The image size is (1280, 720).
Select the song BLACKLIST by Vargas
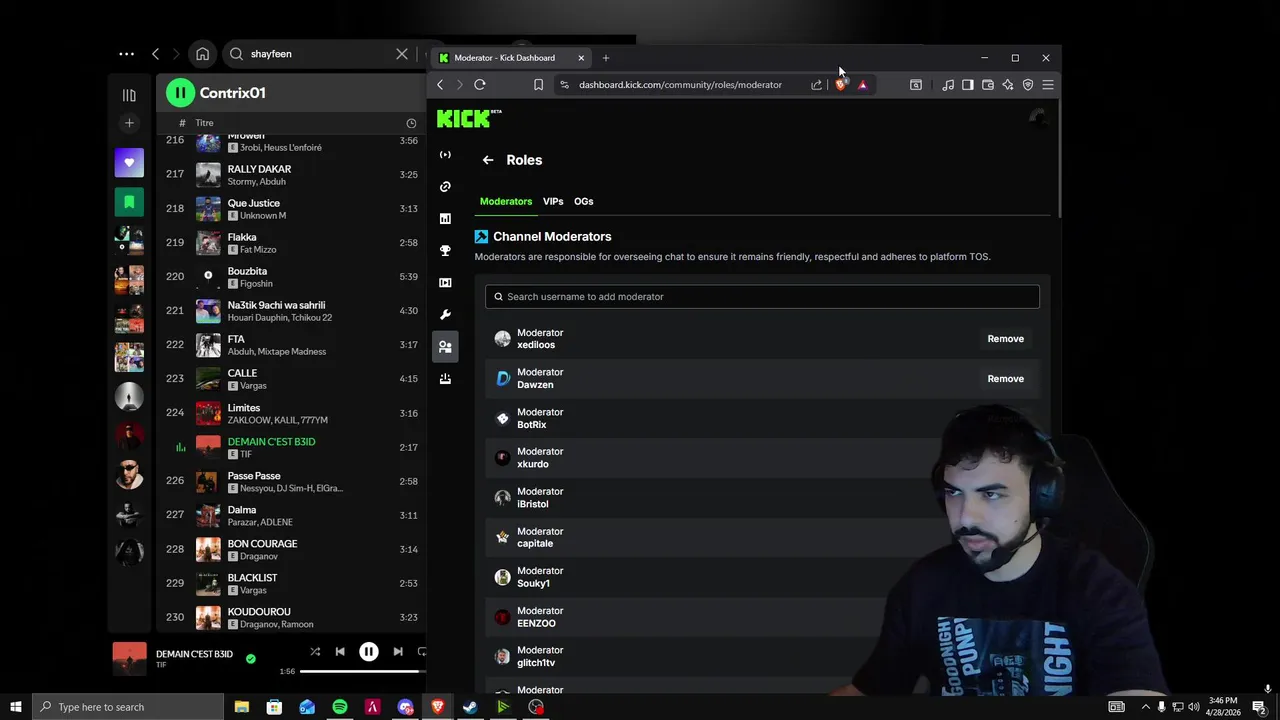click(291, 583)
